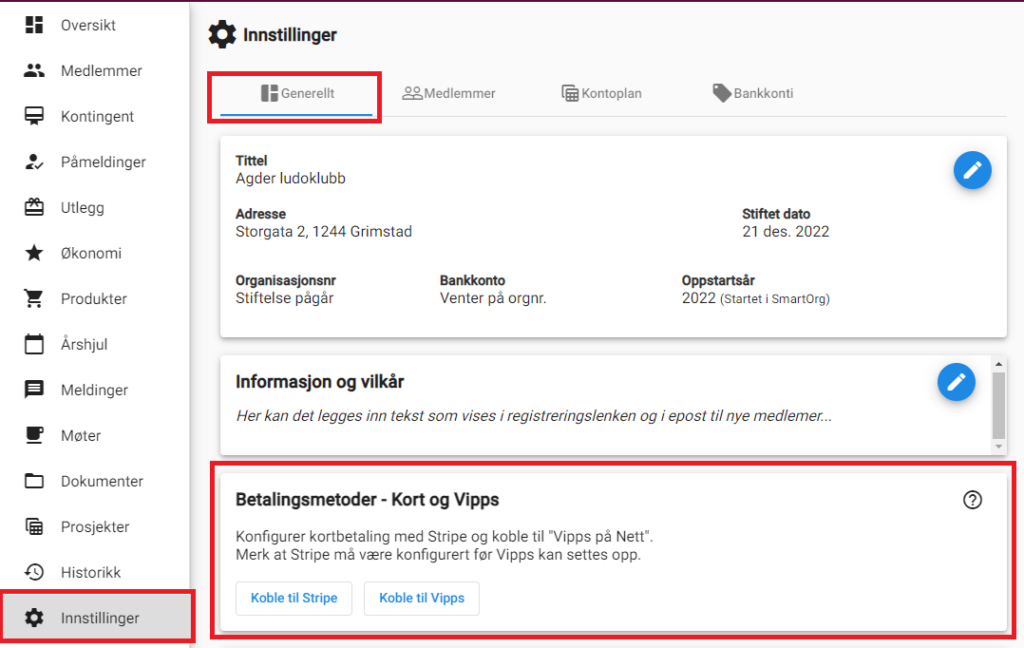
Task: Open Økonomi menu label
Action: (x=91, y=253)
